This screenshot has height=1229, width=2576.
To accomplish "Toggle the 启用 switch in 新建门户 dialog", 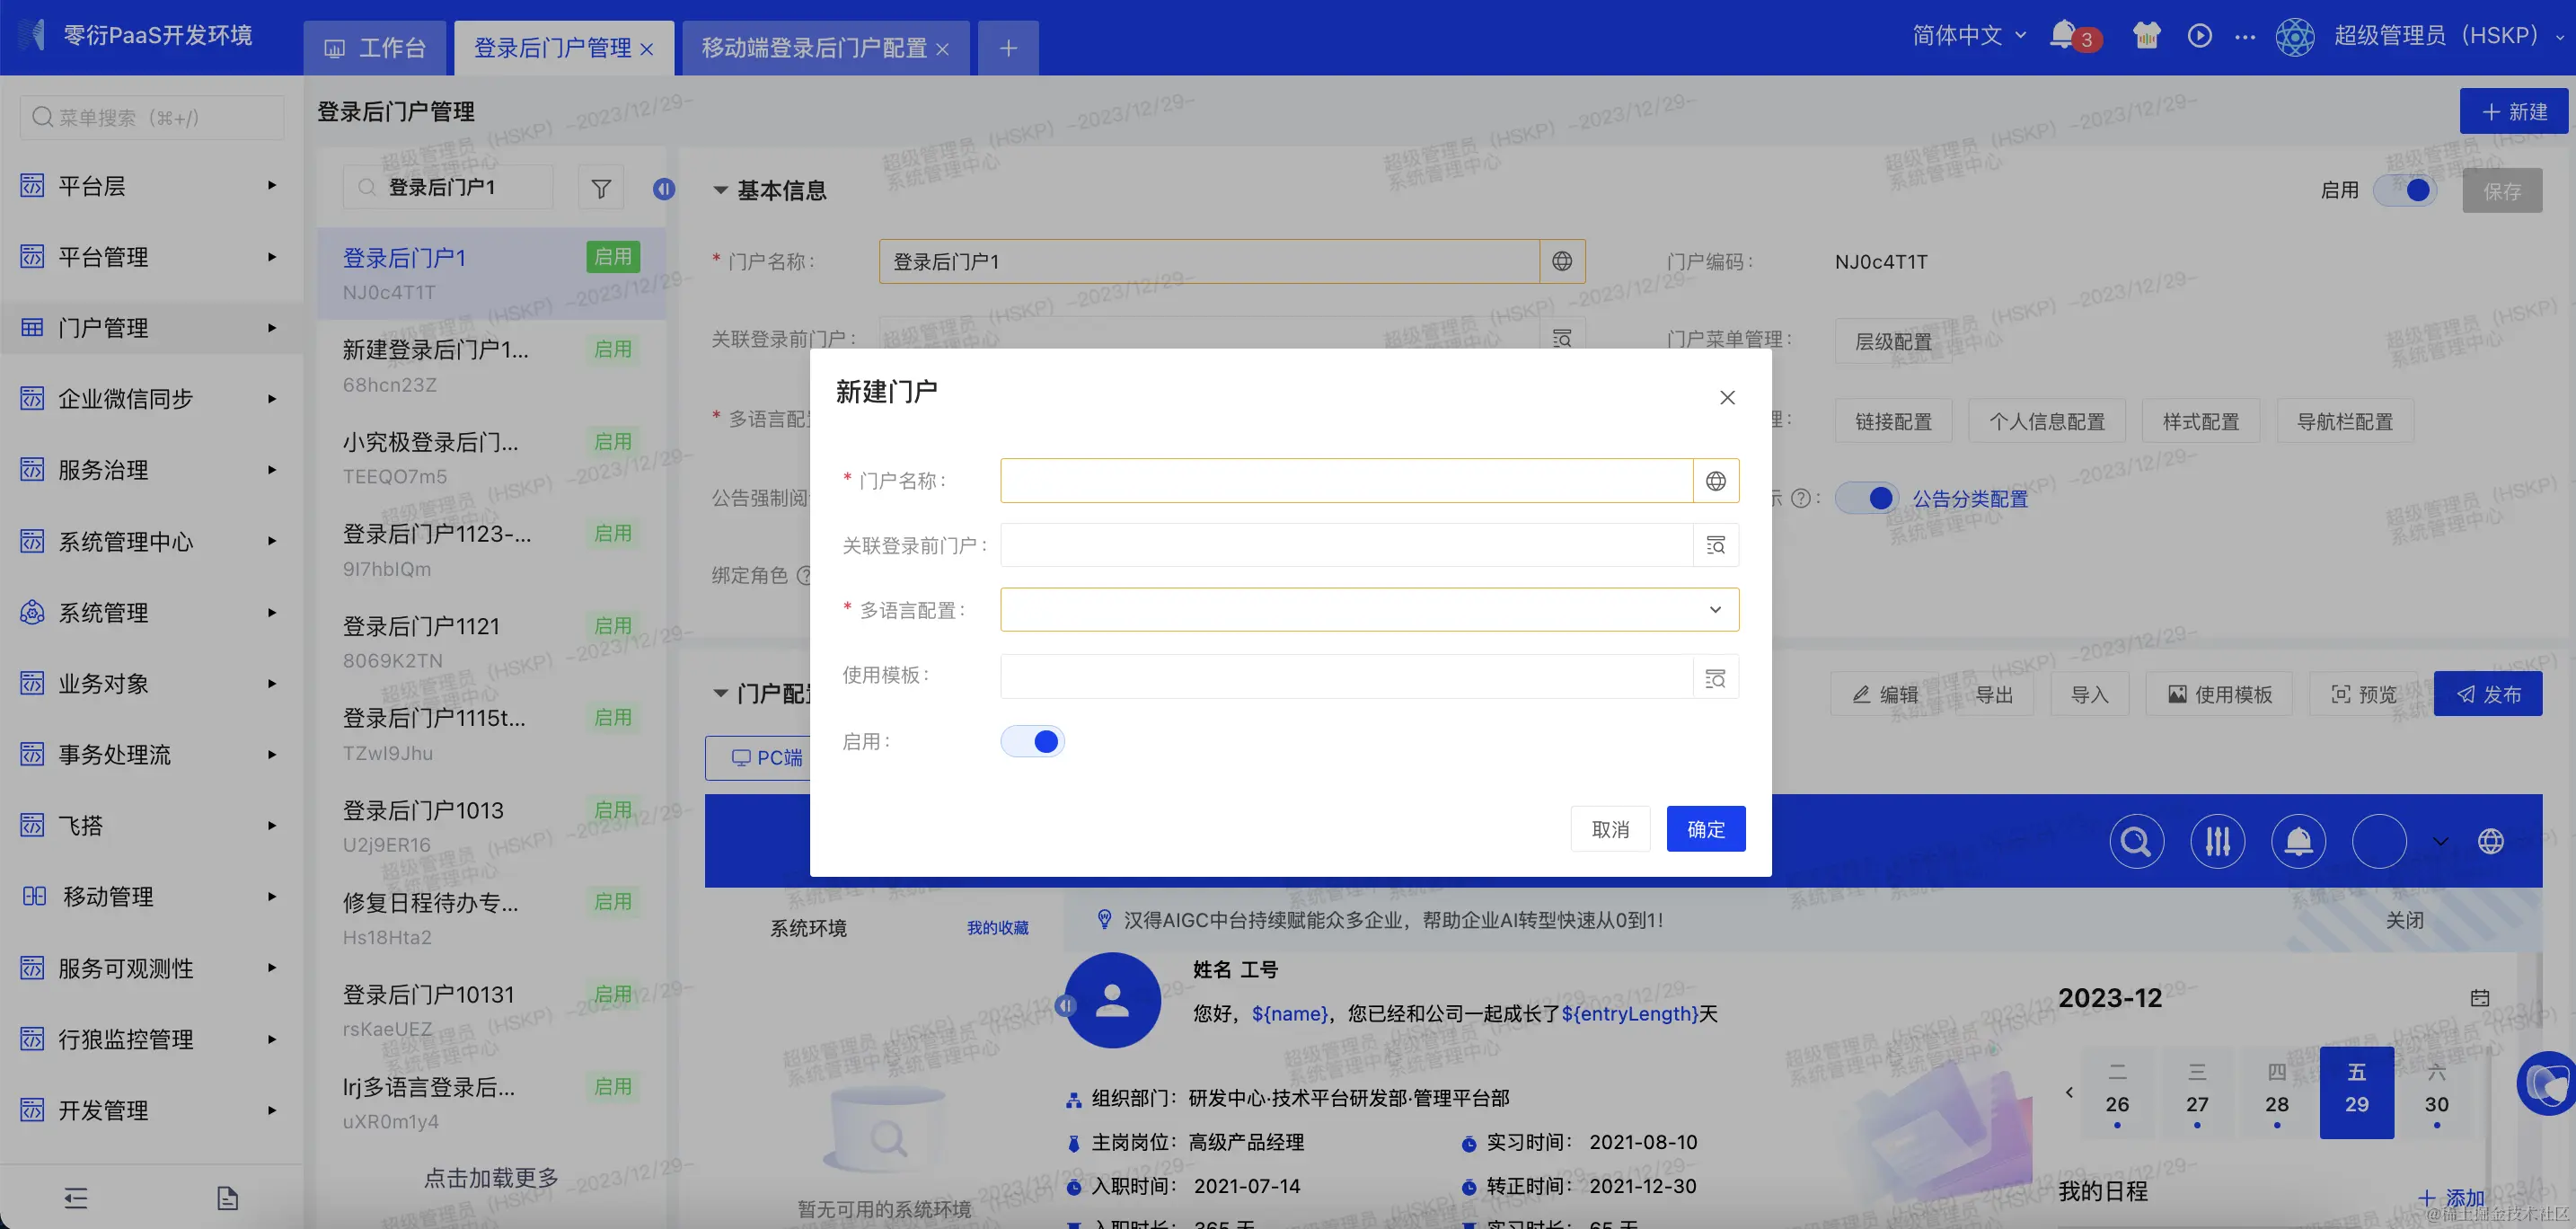I will click(1032, 741).
